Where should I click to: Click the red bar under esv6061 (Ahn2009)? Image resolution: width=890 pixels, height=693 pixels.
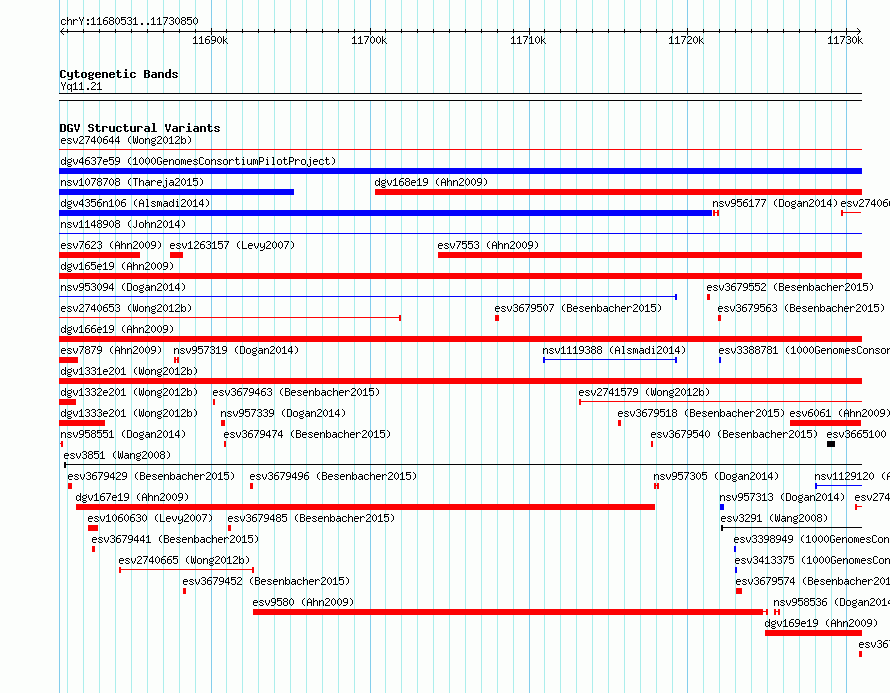click(x=825, y=423)
